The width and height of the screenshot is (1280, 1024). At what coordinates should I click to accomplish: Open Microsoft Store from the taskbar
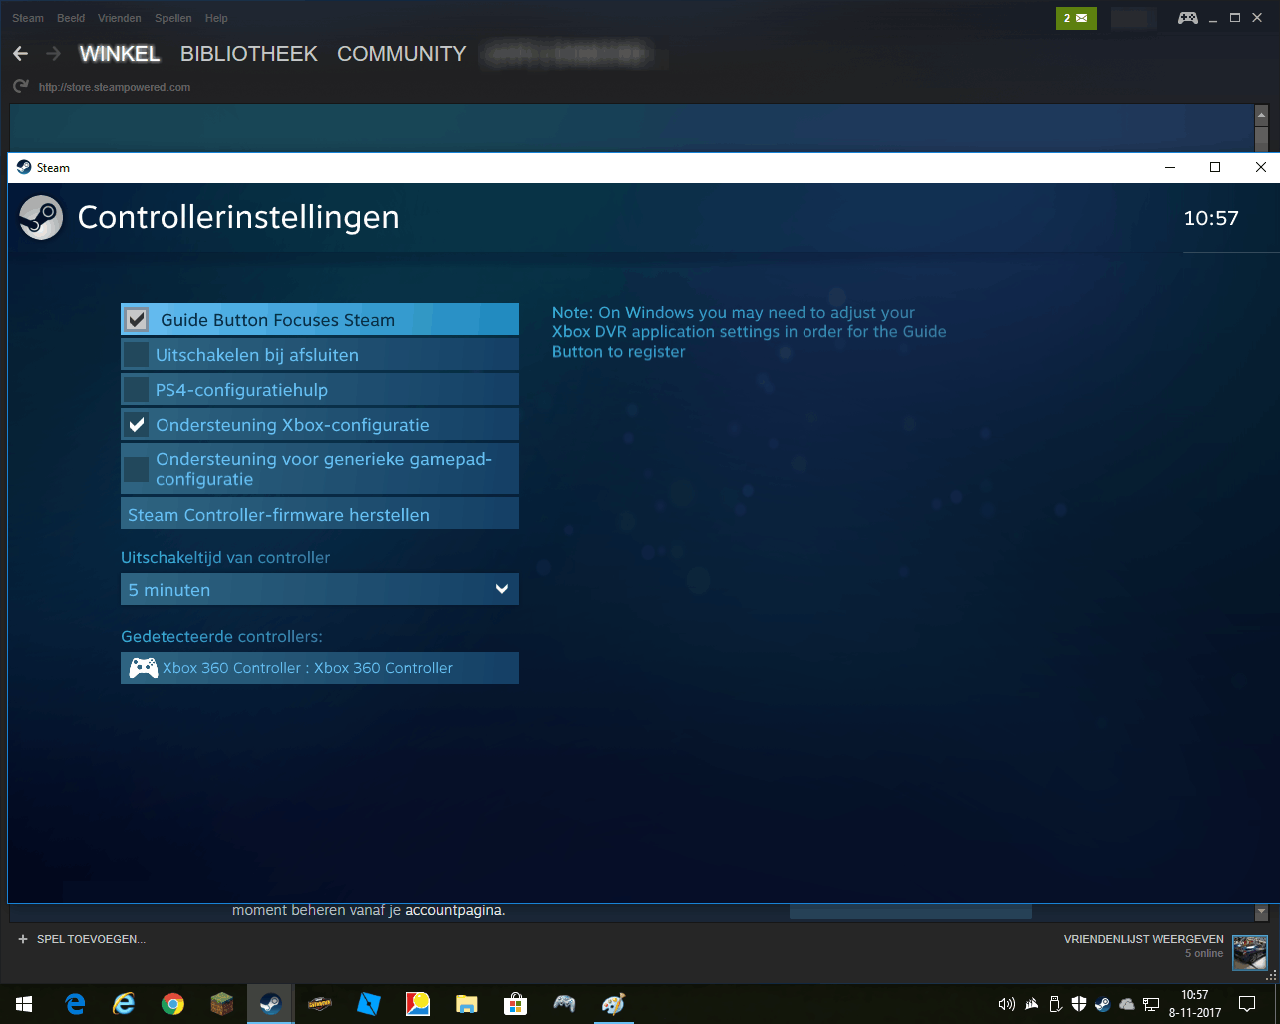(x=515, y=1004)
